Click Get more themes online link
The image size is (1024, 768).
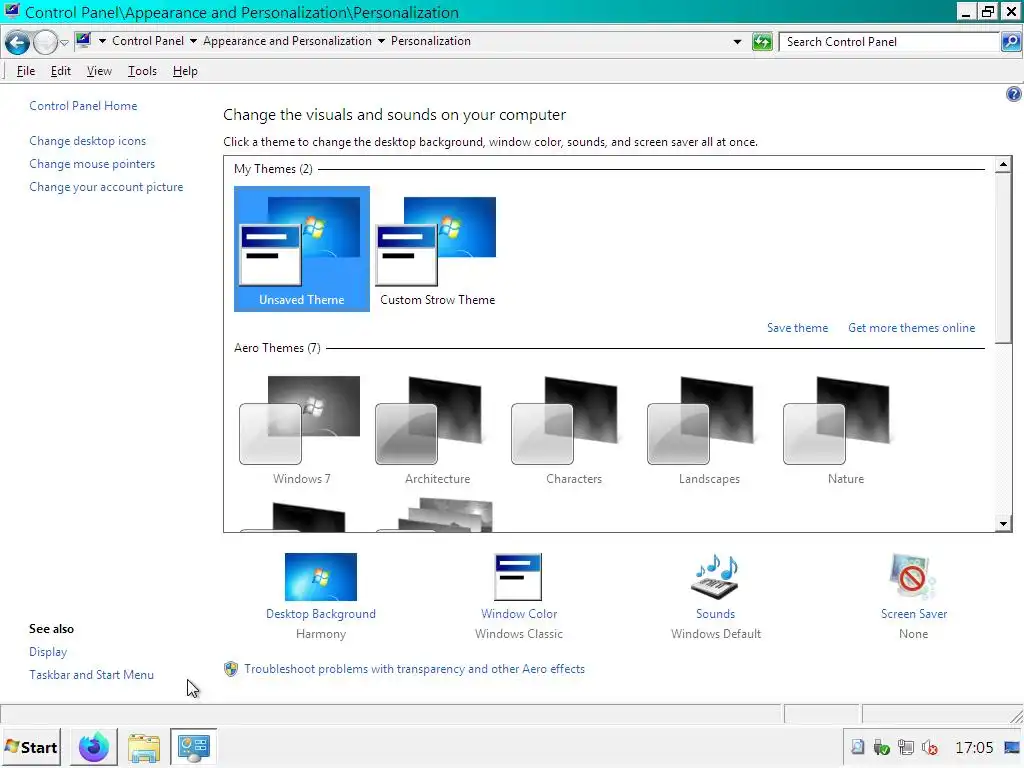coord(912,328)
